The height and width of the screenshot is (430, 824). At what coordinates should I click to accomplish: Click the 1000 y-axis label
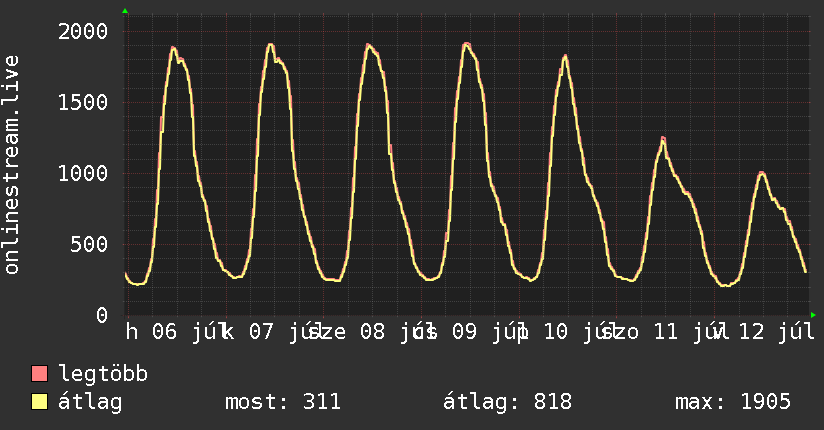(x=83, y=173)
